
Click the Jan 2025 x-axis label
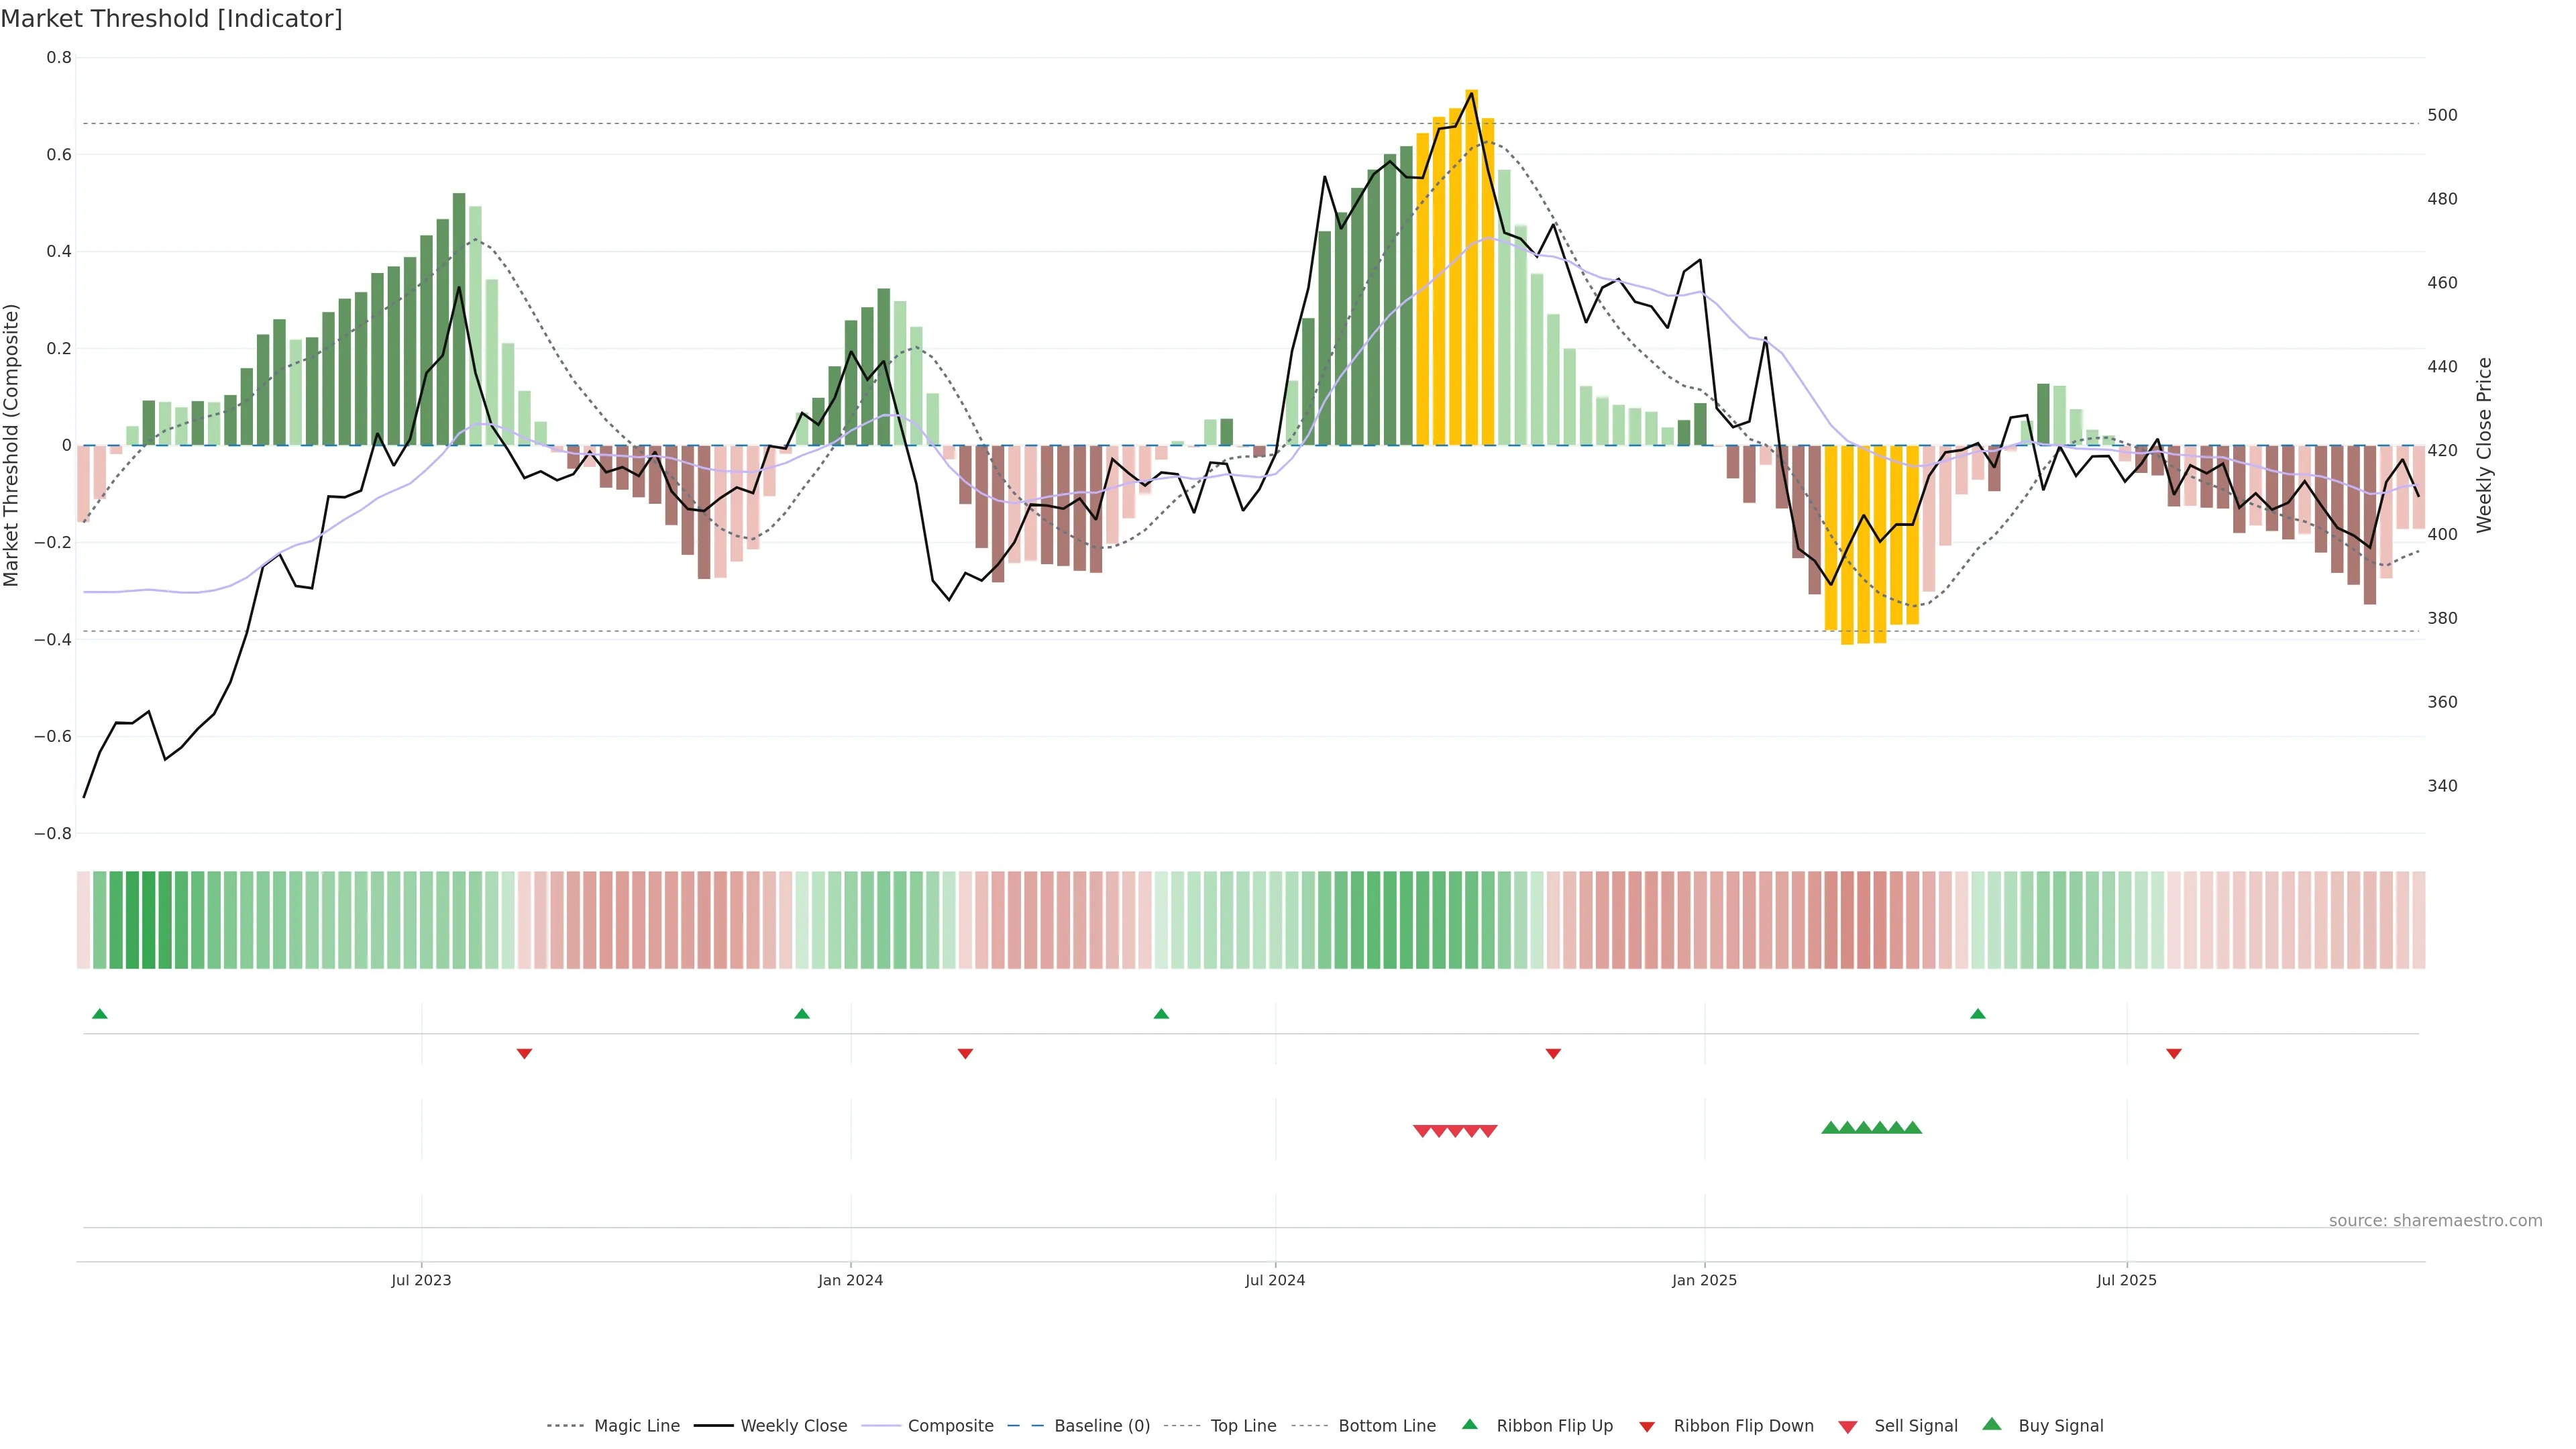[x=1704, y=1280]
